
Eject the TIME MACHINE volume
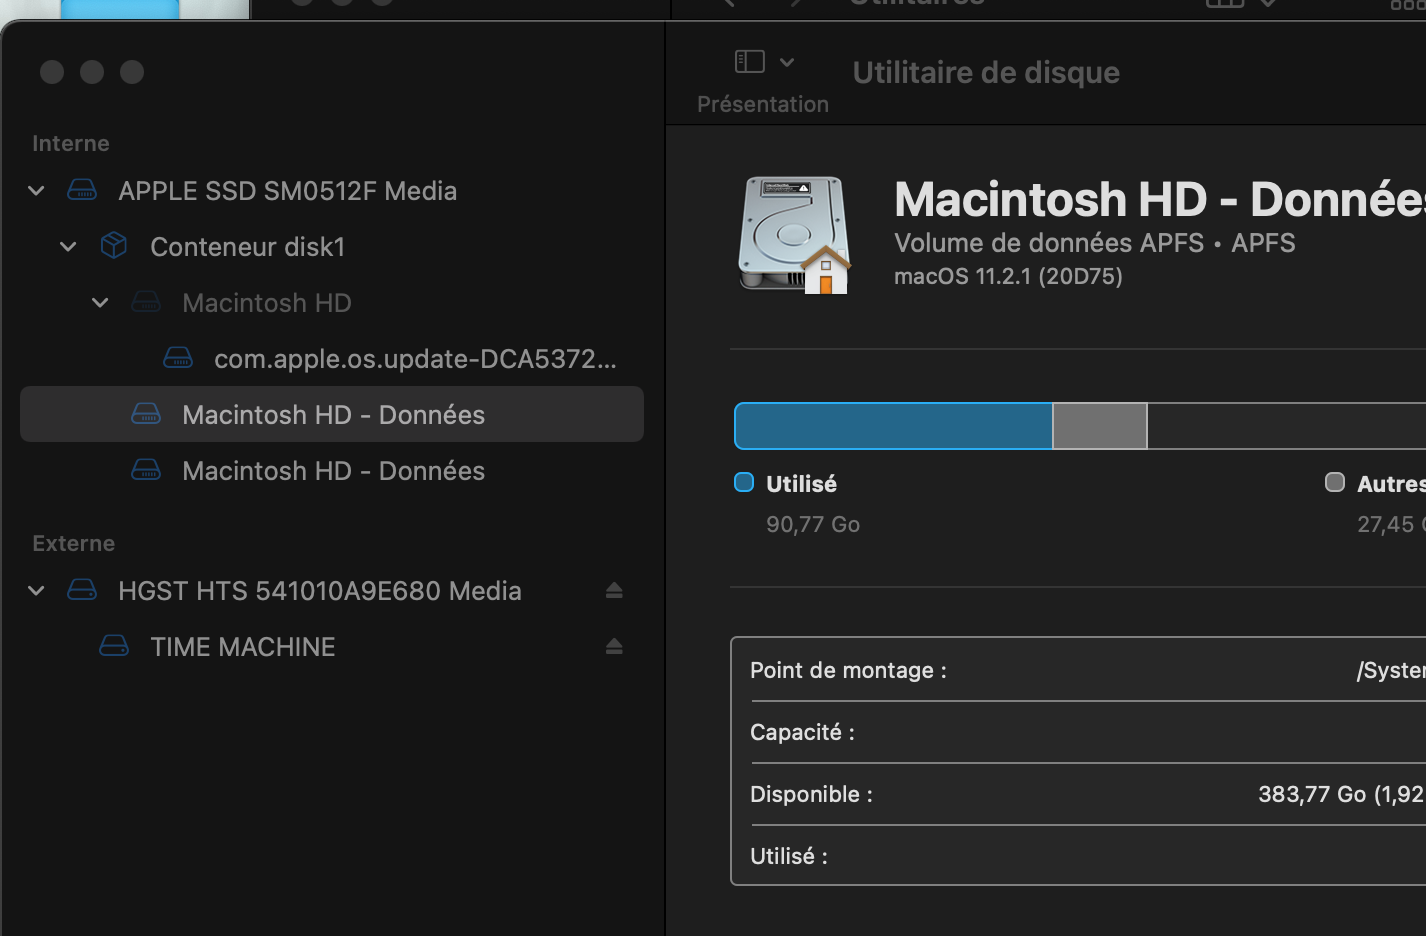(614, 646)
